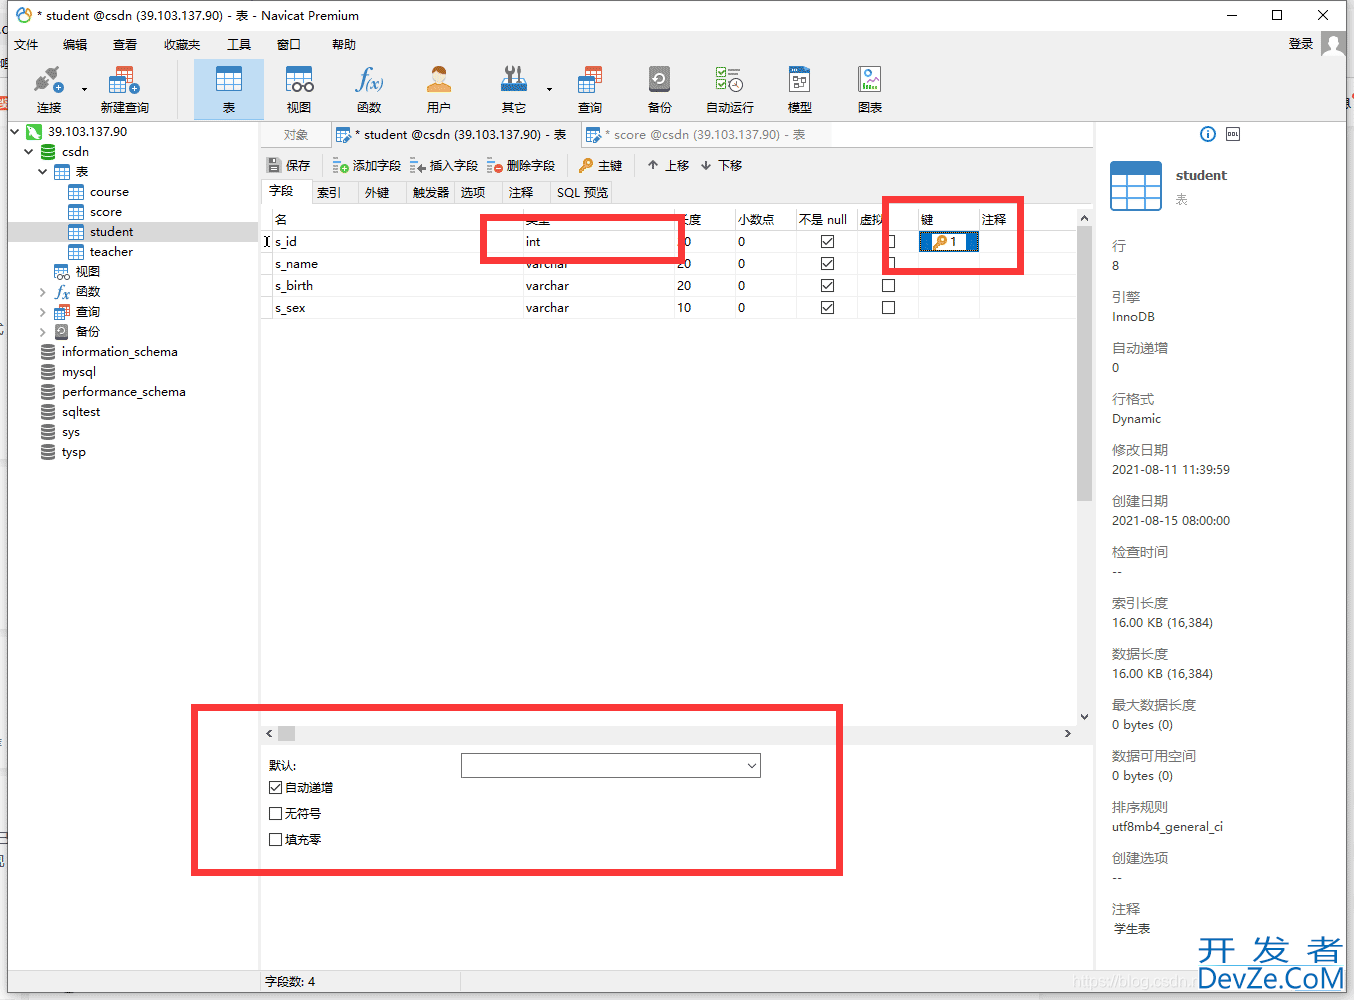Enable Zerofill (填充零) checkbox
The height and width of the screenshot is (1000, 1354).
275,840
